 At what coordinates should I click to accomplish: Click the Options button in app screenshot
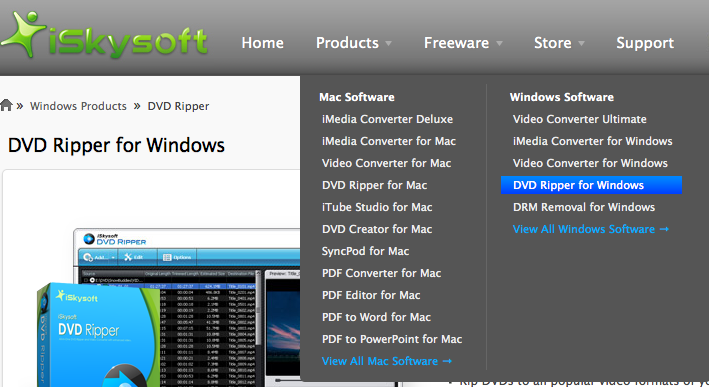point(177,257)
